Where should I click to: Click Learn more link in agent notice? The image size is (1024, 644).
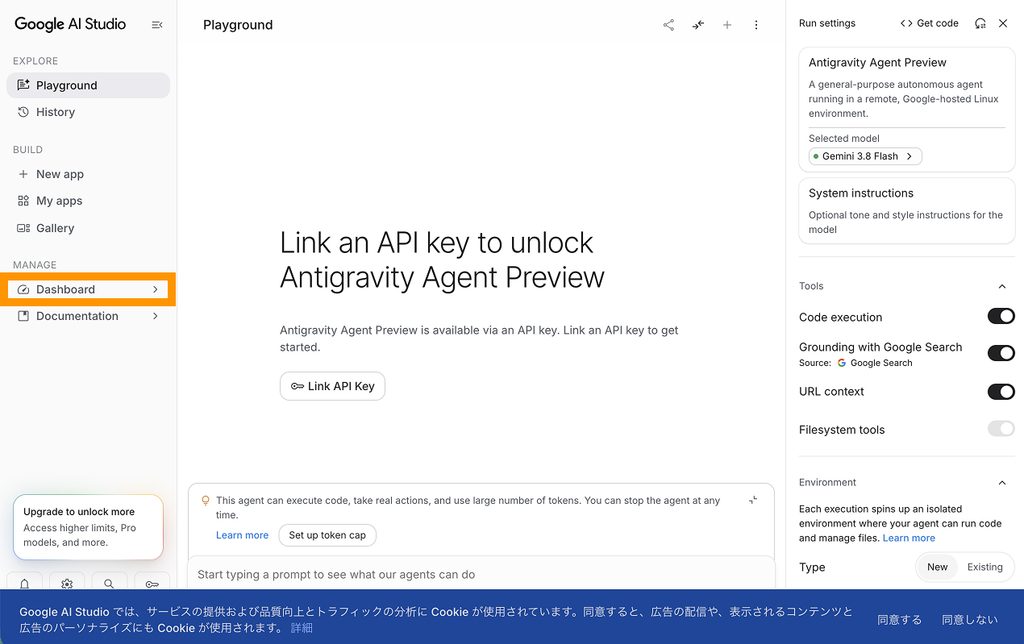click(x=242, y=535)
